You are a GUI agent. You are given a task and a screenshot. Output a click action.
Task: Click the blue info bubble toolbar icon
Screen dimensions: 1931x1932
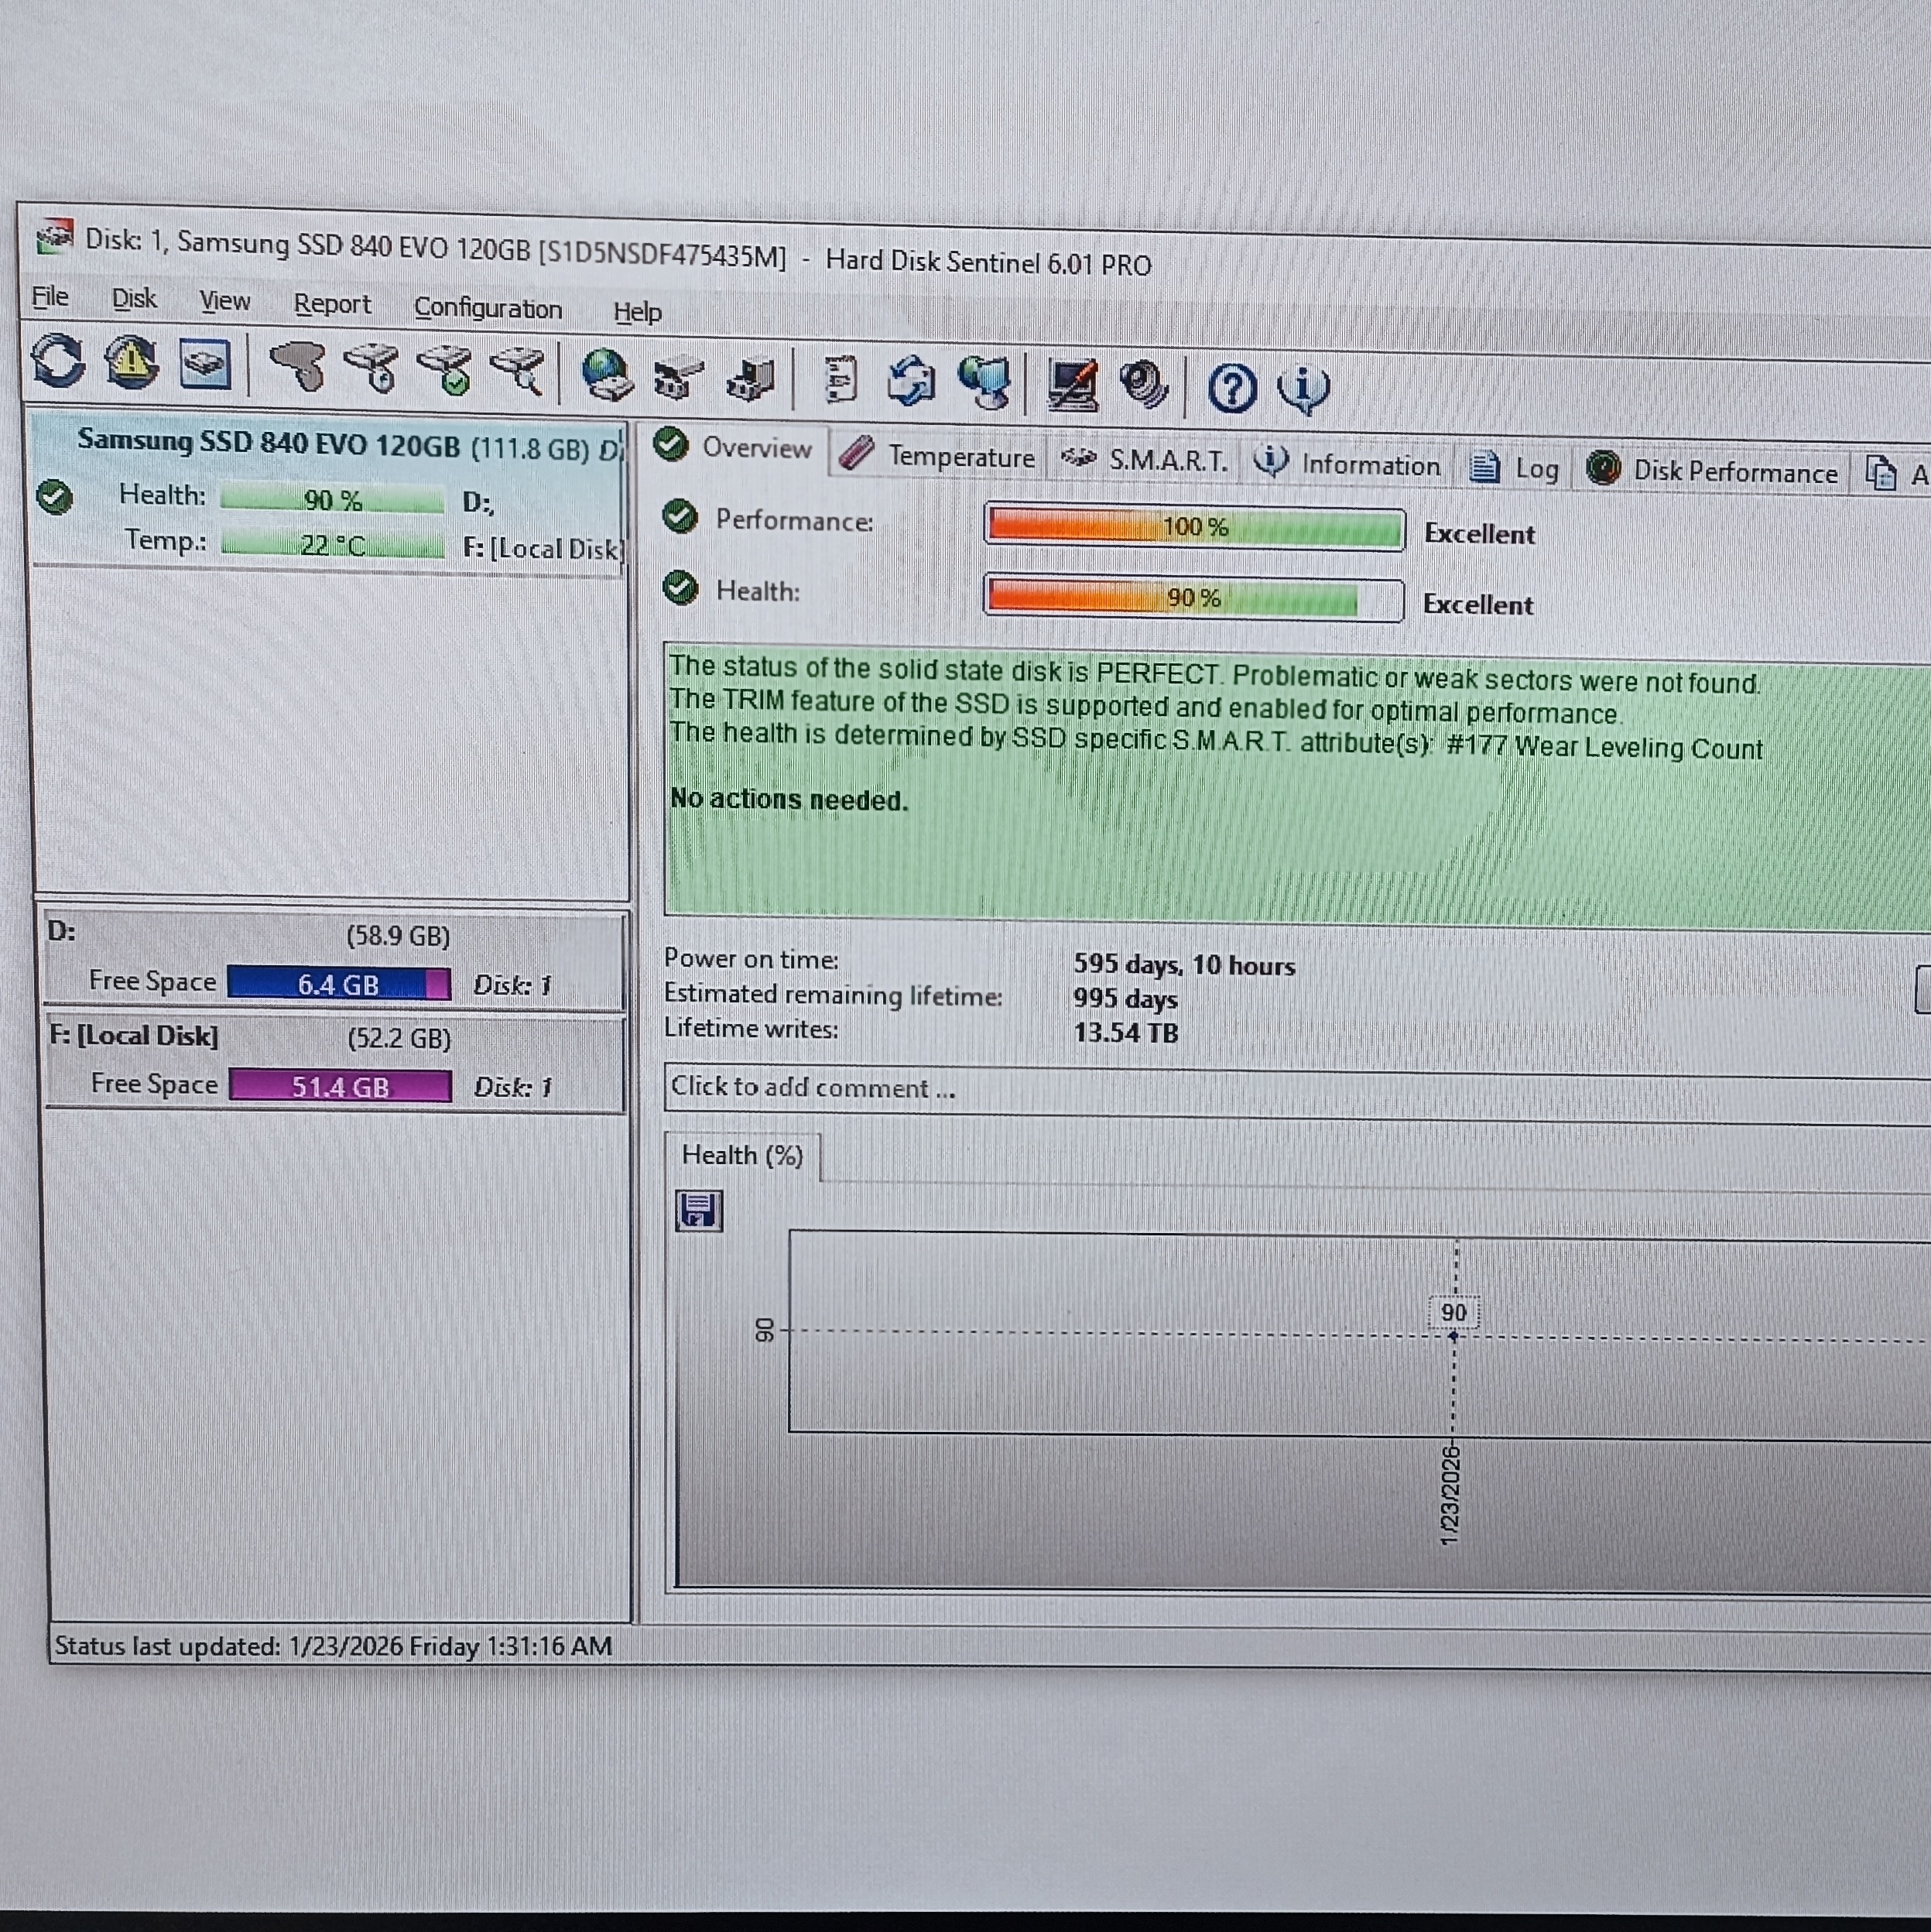[1303, 388]
